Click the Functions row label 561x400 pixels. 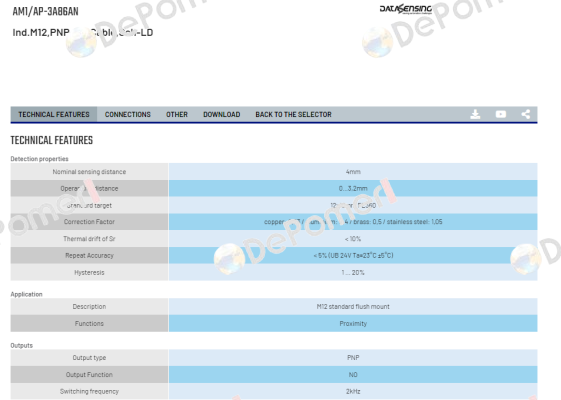(89, 323)
